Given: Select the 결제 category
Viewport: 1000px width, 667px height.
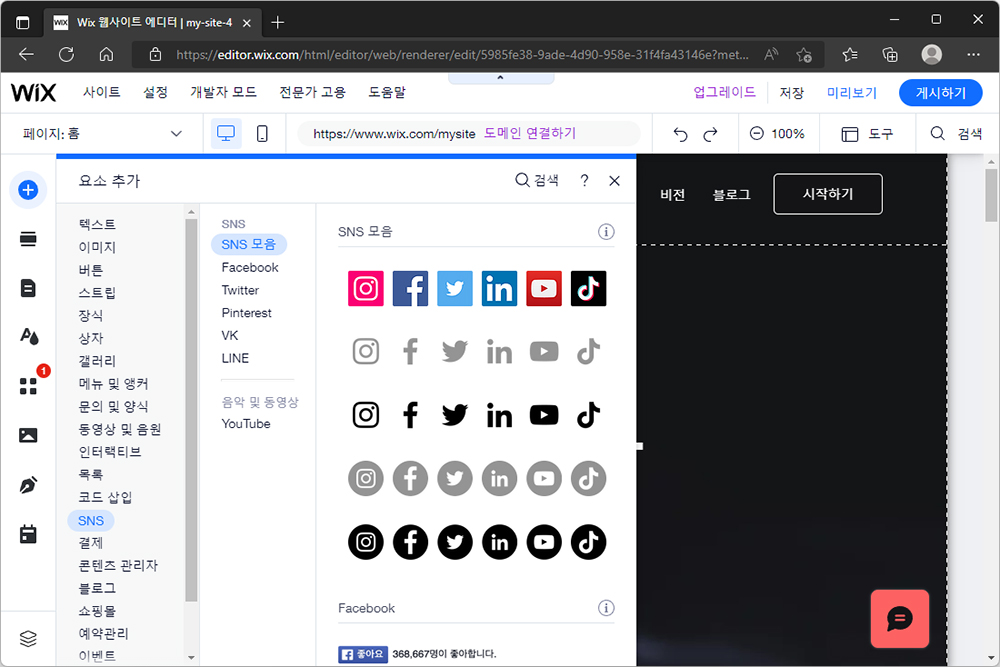Looking at the screenshot, I should pyautogui.click(x=91, y=543).
